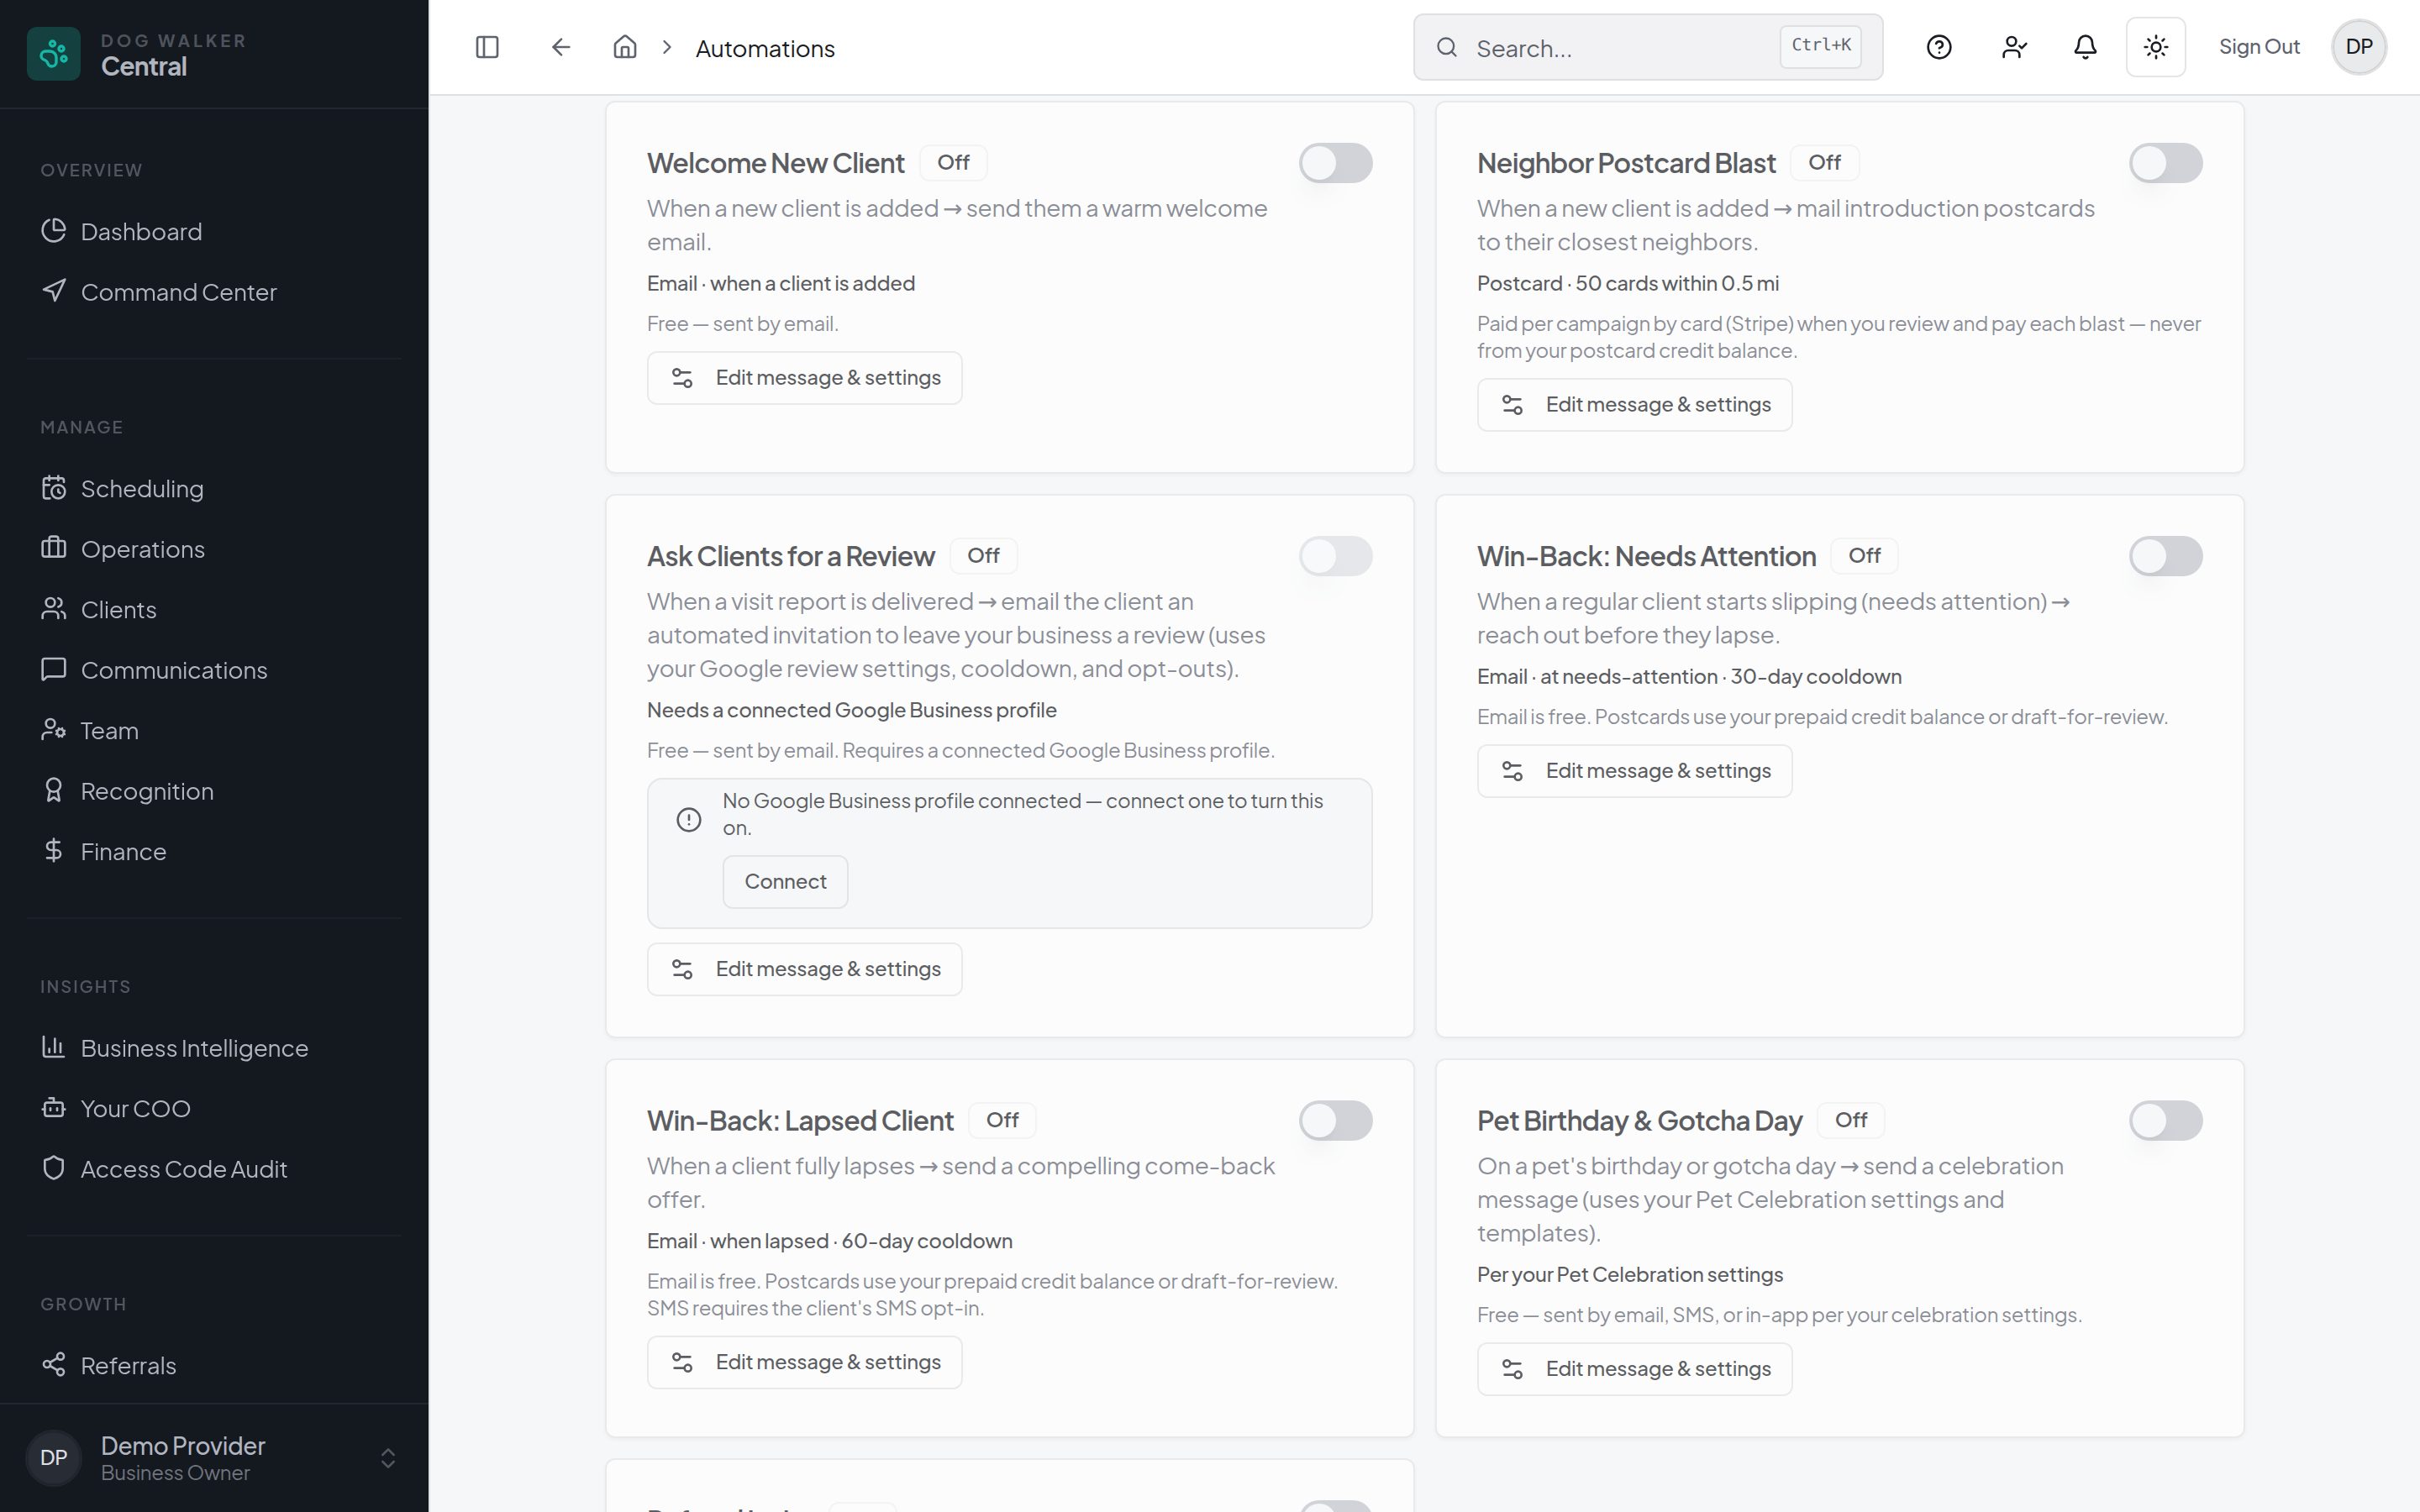Go back using the left arrow

point(561,47)
